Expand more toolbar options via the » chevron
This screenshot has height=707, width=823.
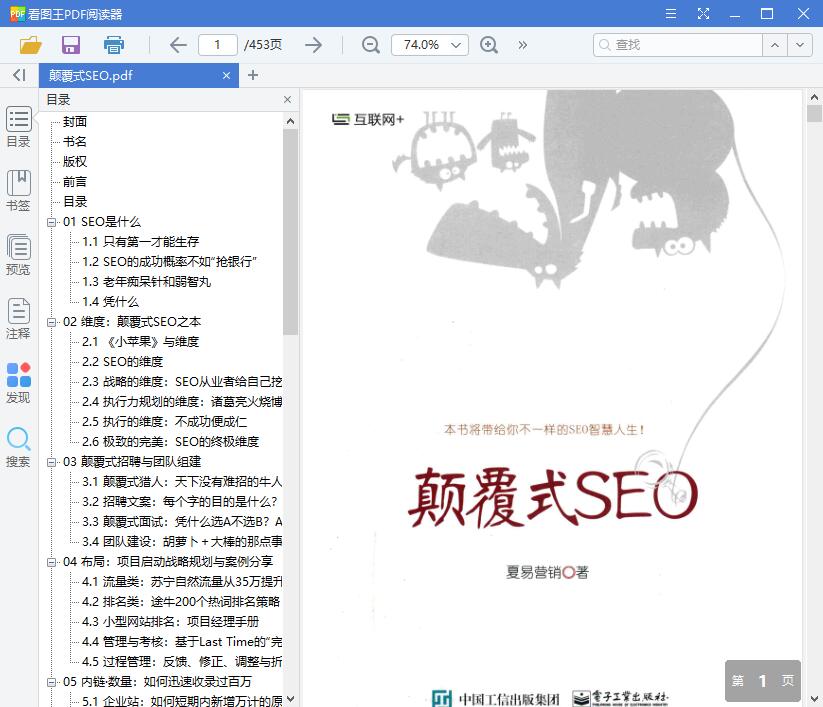[x=522, y=45]
